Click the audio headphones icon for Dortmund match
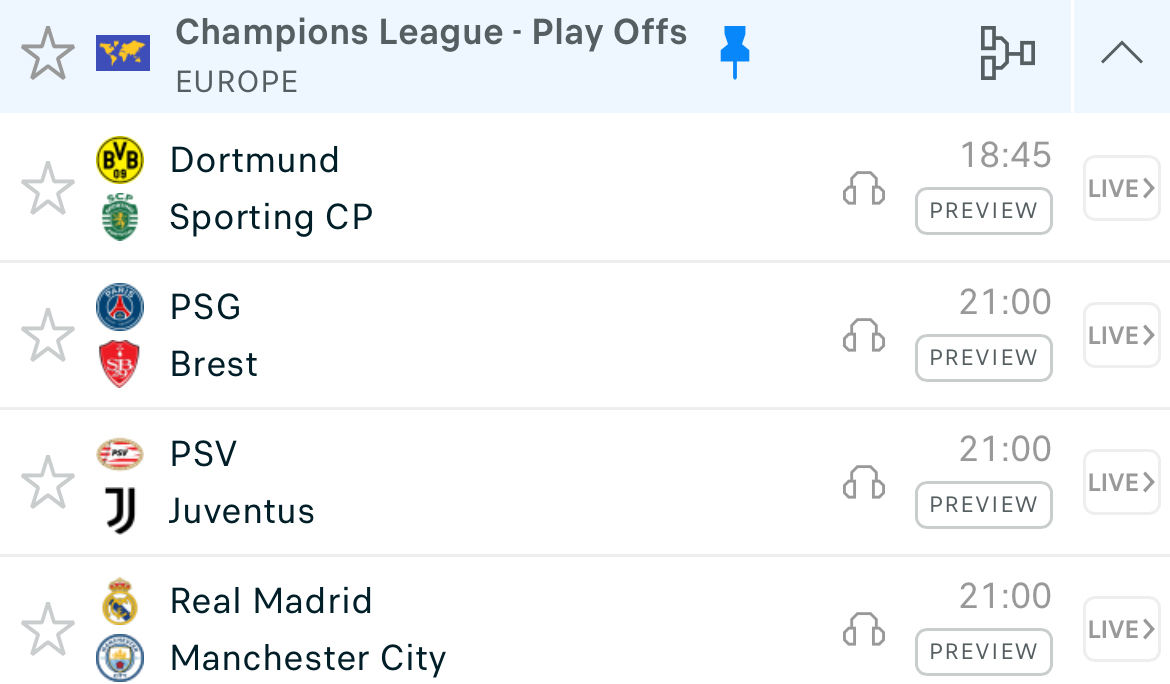The height and width of the screenshot is (684, 1170). click(864, 188)
